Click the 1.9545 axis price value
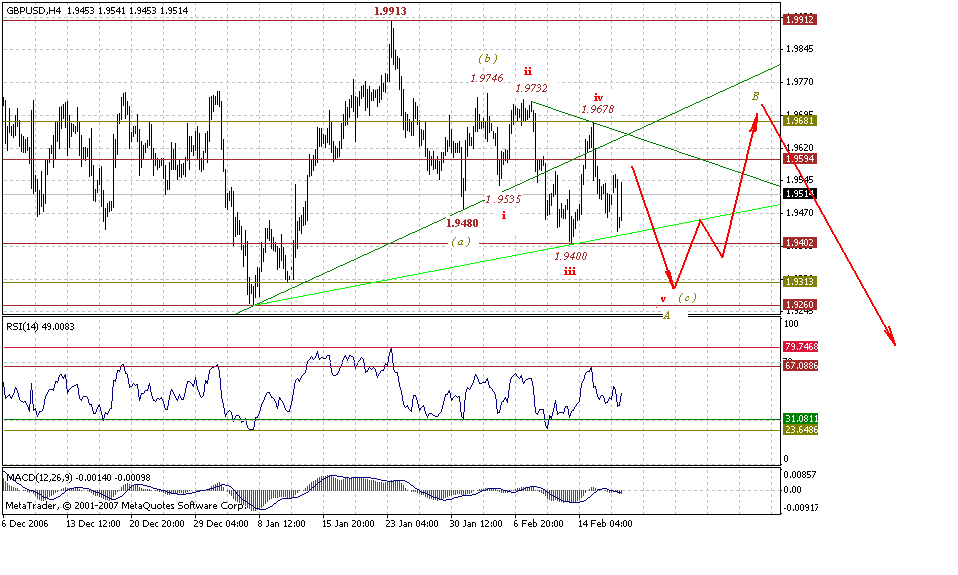Viewport: 958px width, 575px height. (x=800, y=180)
